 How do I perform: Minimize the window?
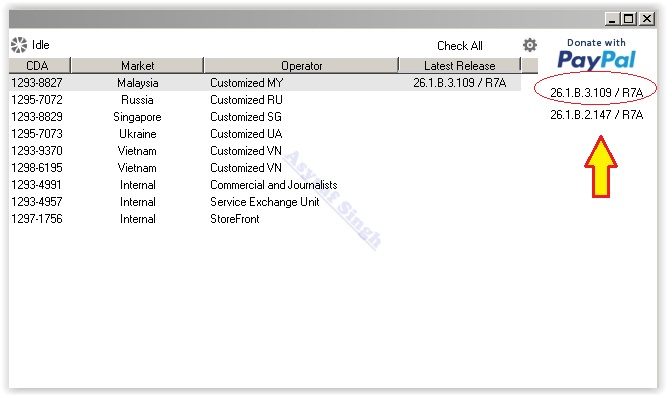(x=612, y=19)
